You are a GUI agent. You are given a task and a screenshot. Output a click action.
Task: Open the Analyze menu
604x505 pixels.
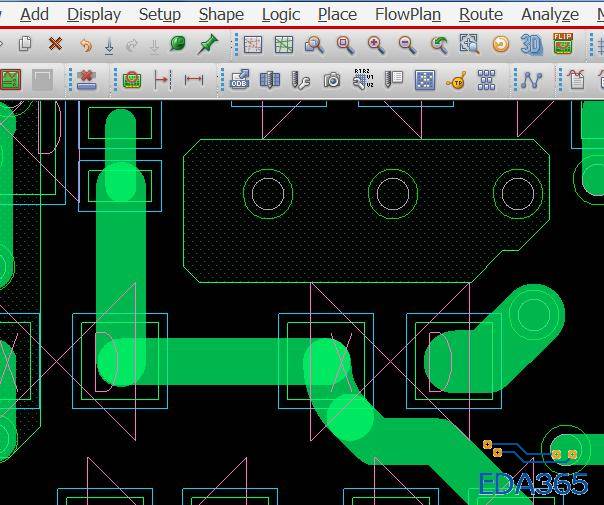point(550,14)
